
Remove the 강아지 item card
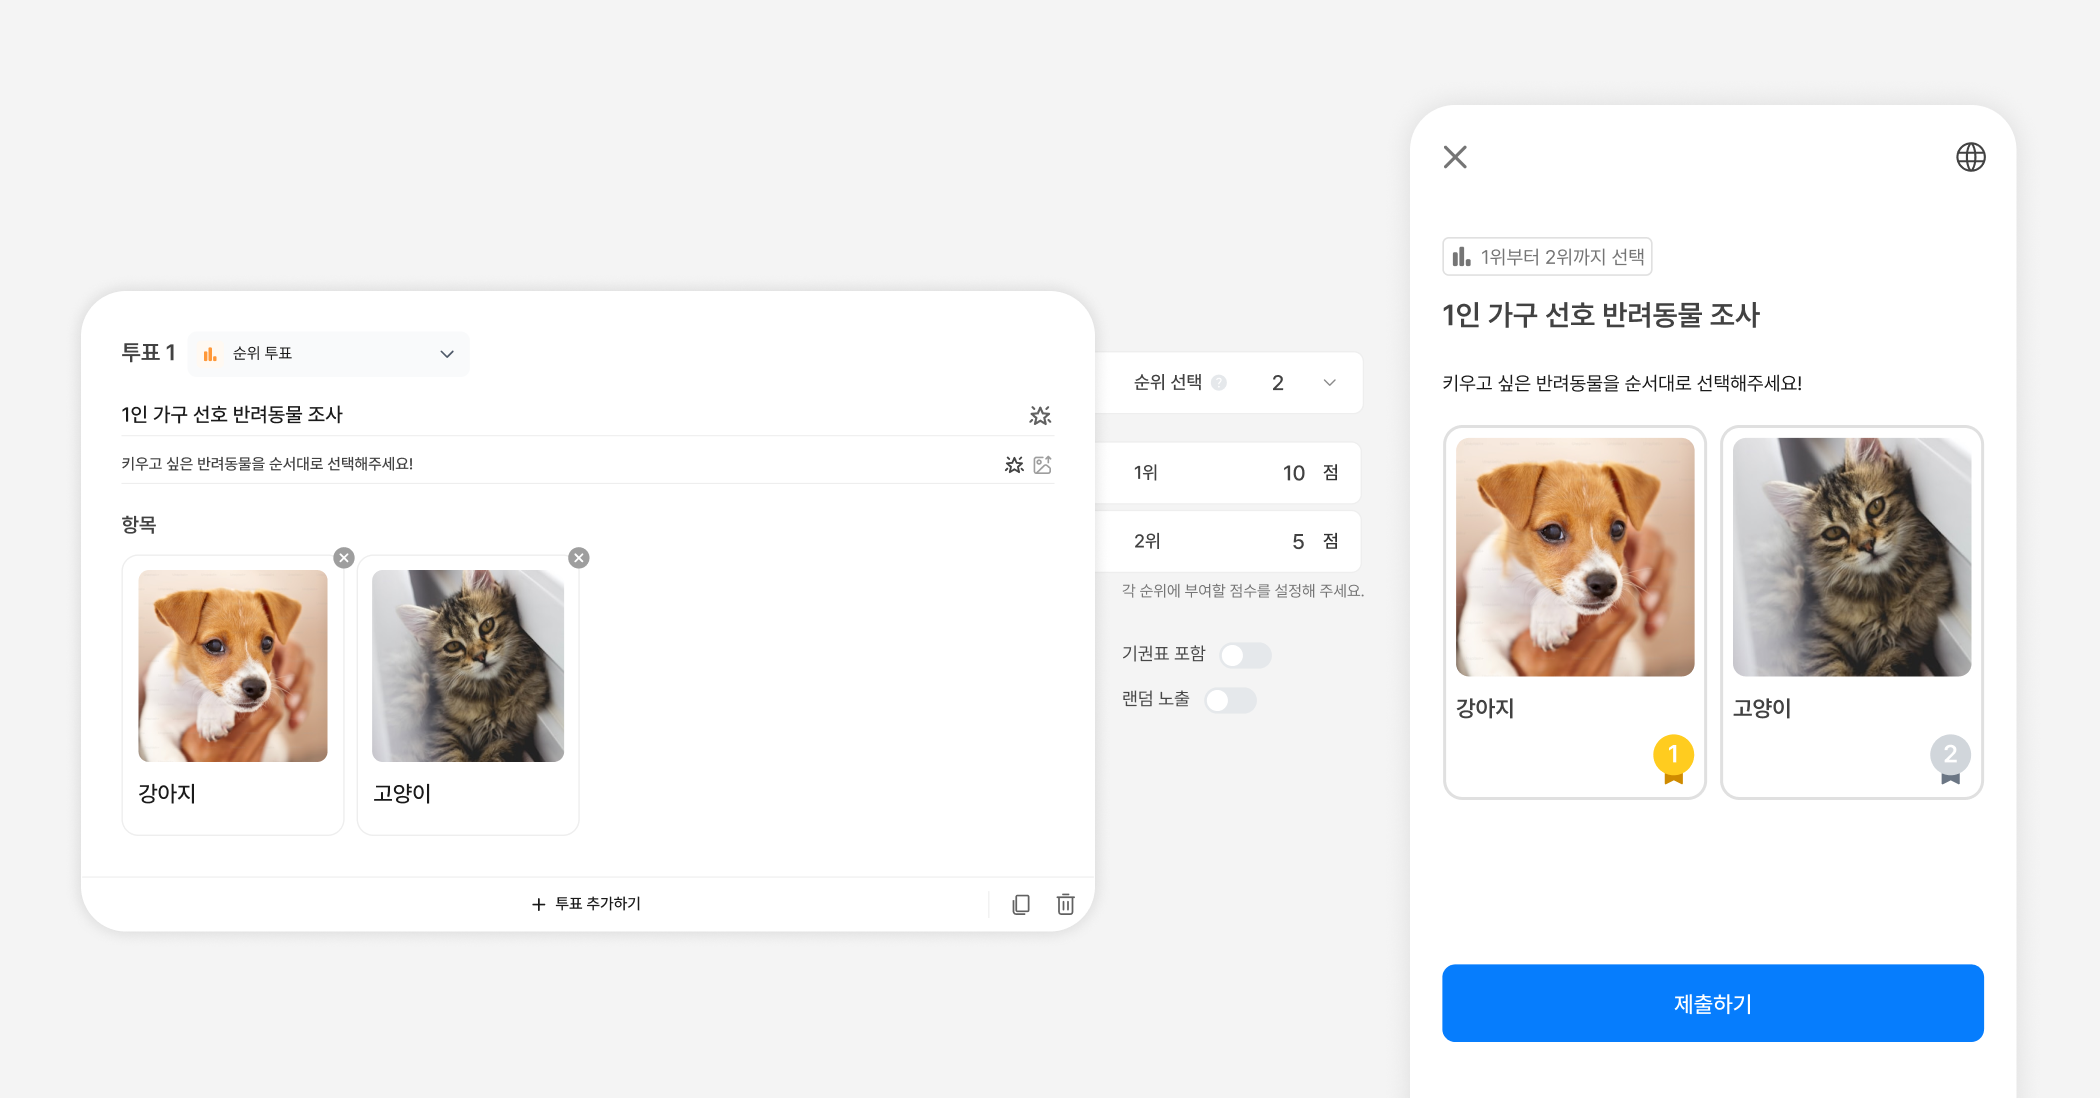(344, 558)
